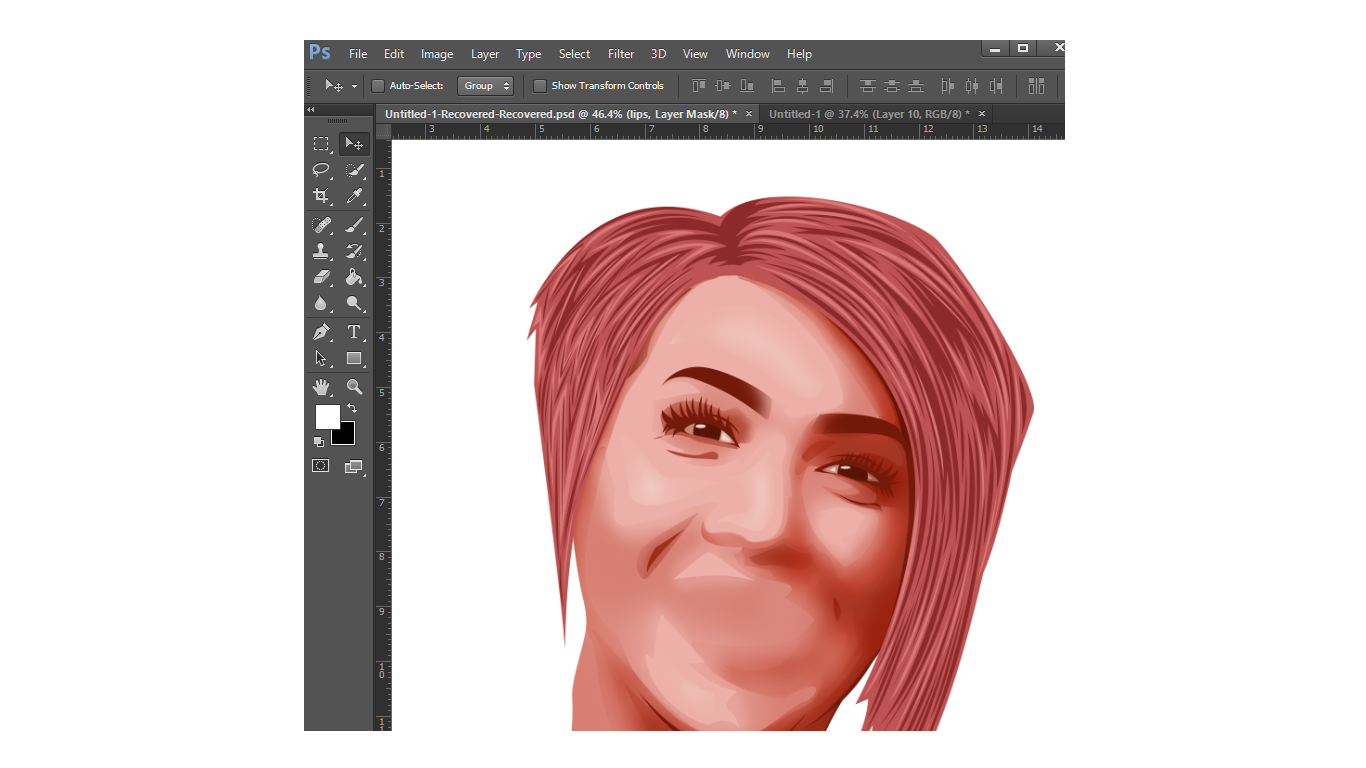
Task: Collapse the toolbox with double-arrow
Action: pos(310,109)
